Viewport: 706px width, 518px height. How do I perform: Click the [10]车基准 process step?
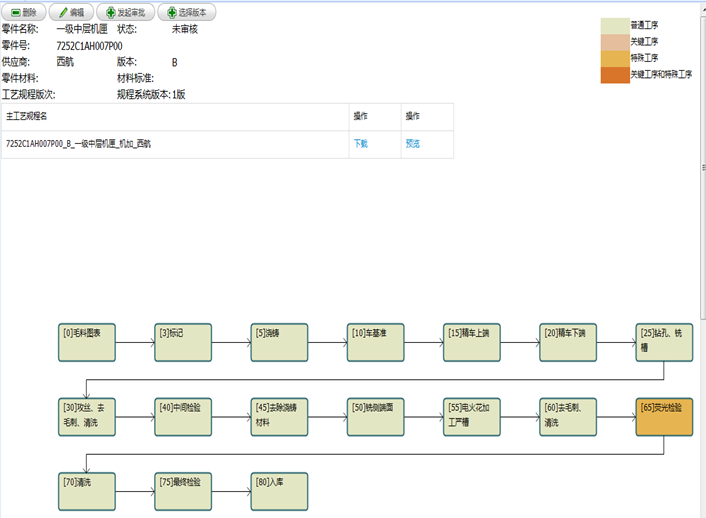376,343
